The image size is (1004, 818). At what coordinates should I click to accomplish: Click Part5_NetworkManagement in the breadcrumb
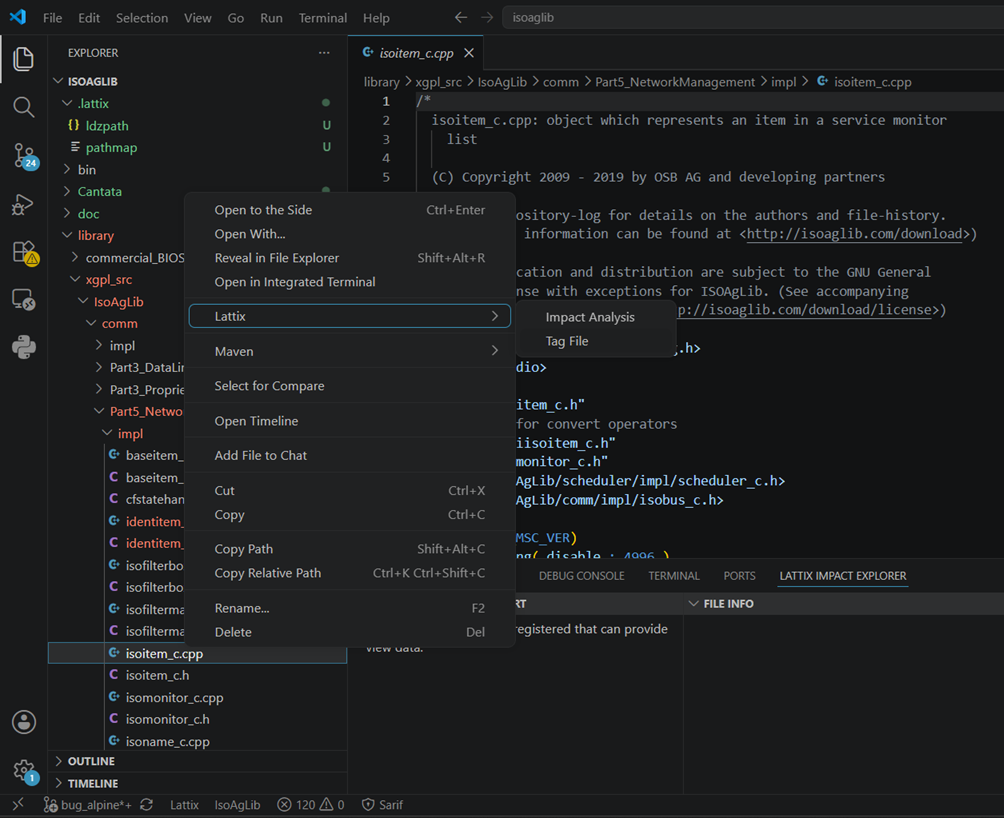coord(675,82)
